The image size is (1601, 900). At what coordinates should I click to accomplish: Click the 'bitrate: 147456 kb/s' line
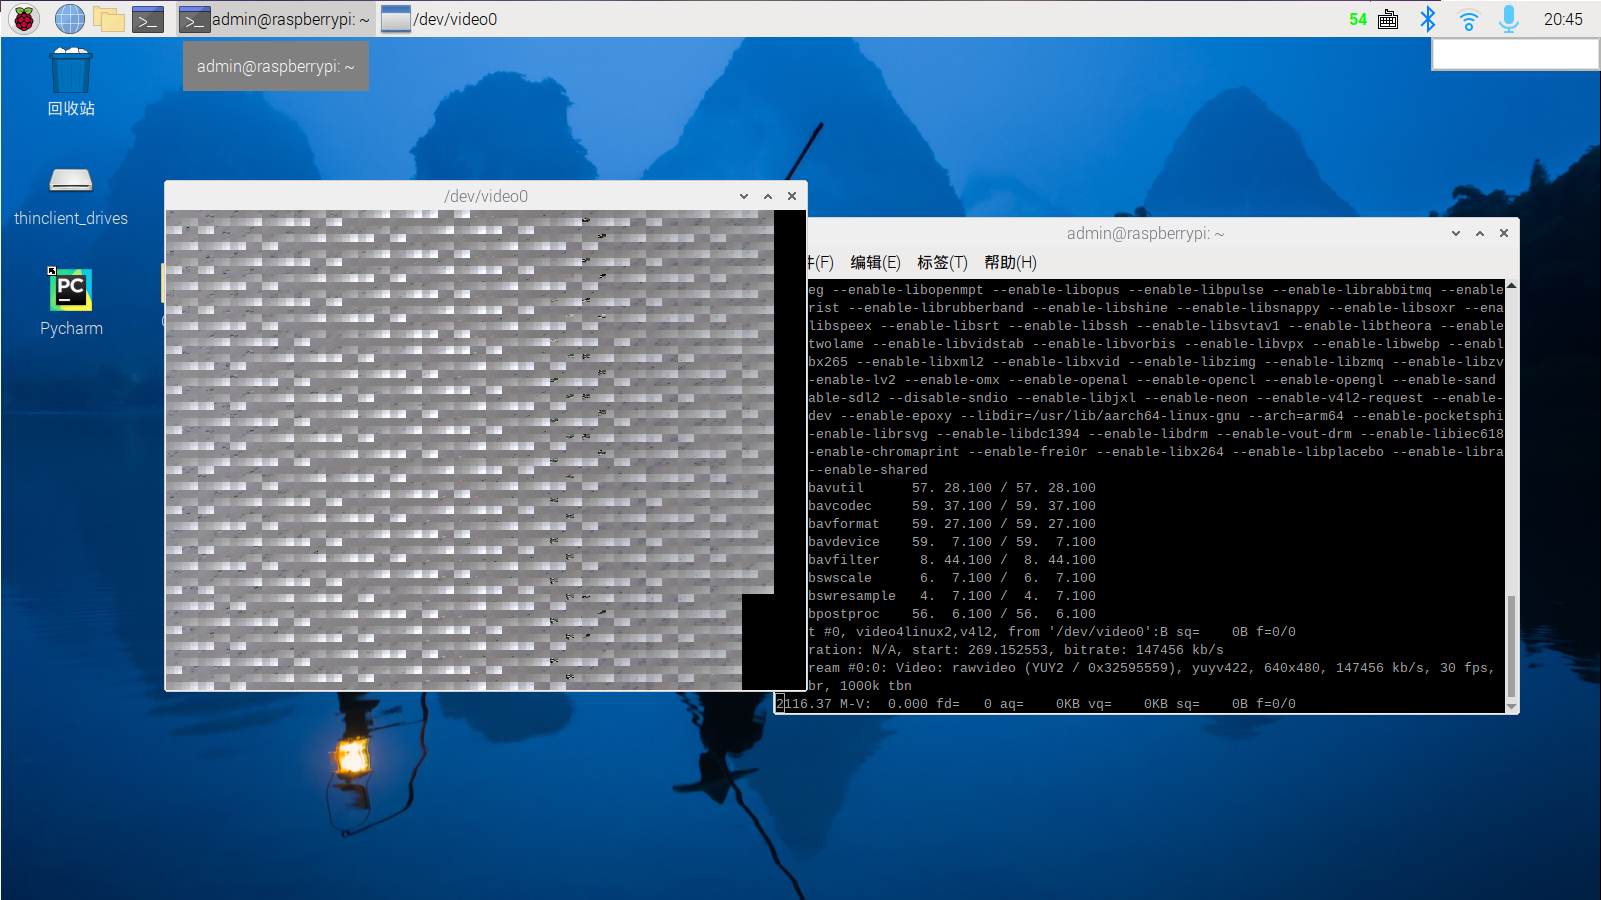[x=1016, y=650]
